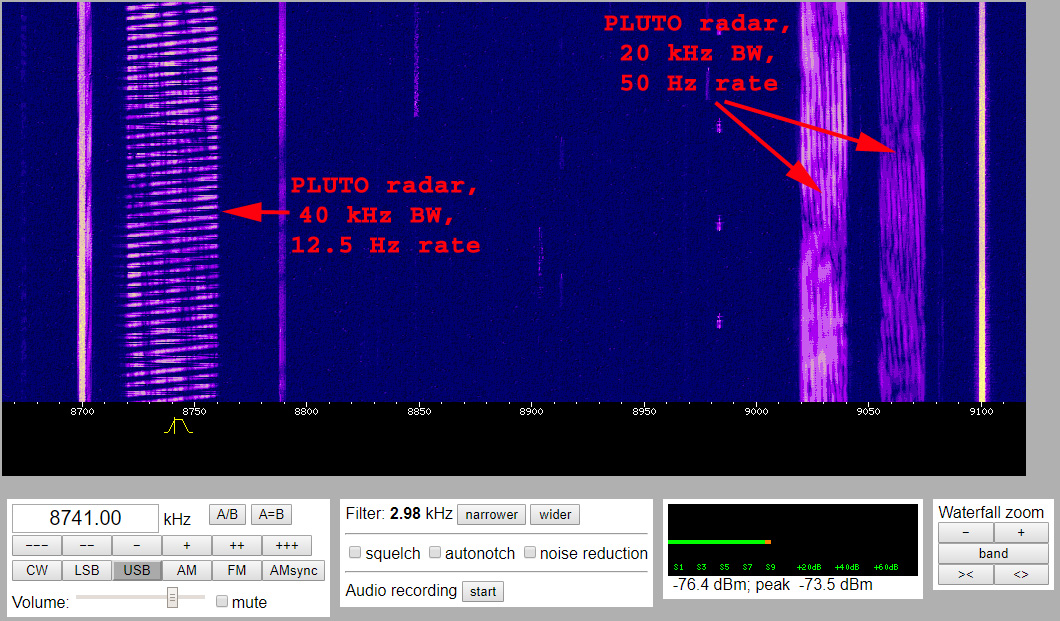Select CW demodulation mode

point(37,570)
